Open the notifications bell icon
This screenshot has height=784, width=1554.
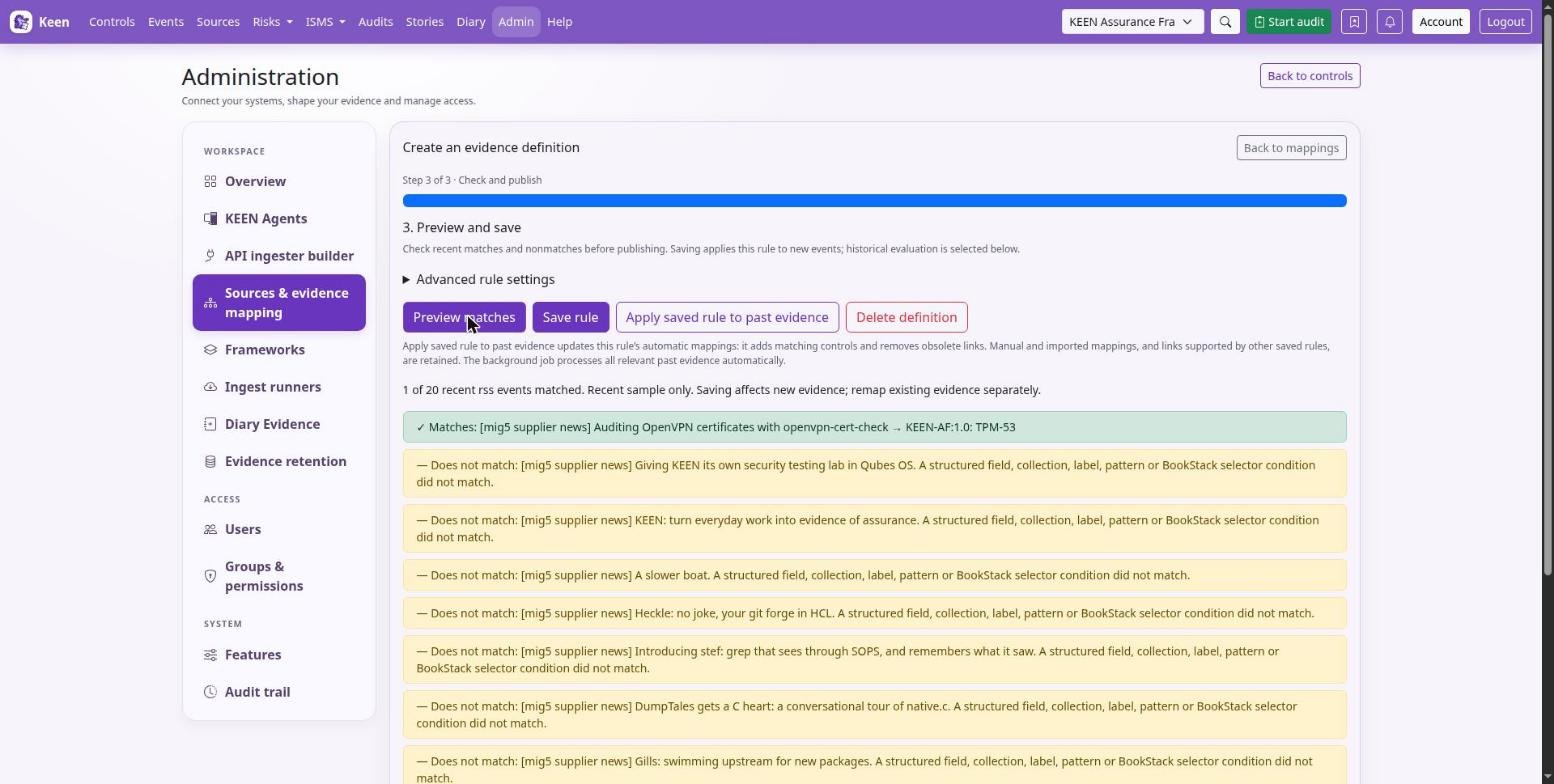[1389, 22]
